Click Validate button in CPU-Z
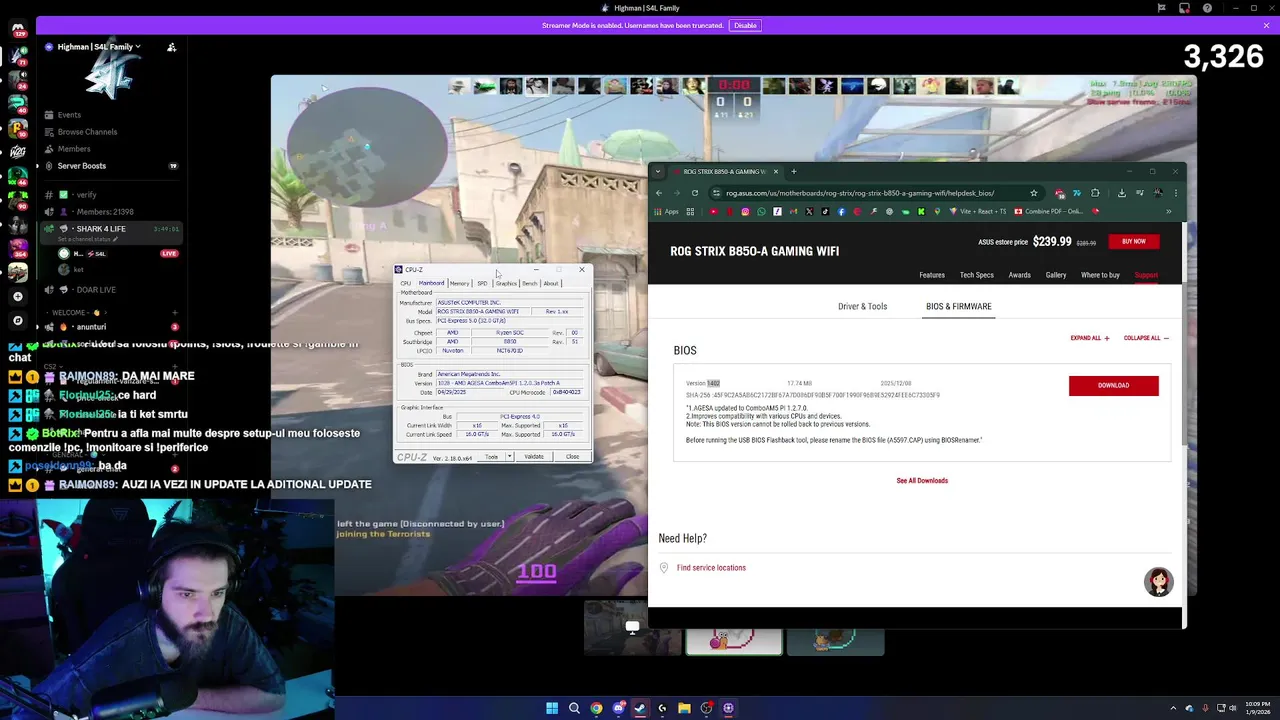 [x=534, y=457]
